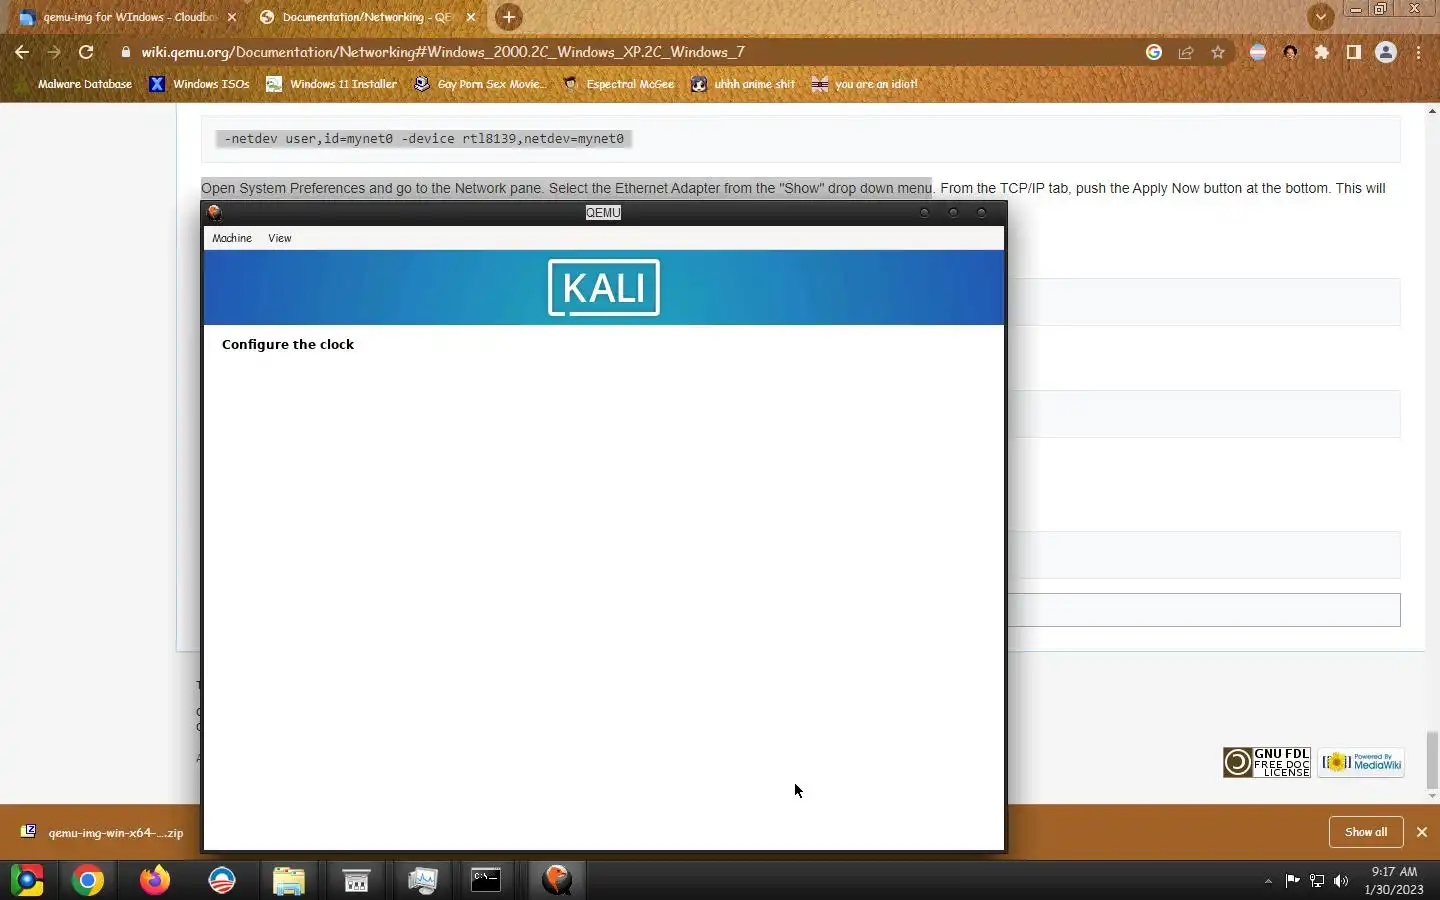Close the qemu-img for Windows tab
This screenshot has width=1440, height=900.
(232, 17)
